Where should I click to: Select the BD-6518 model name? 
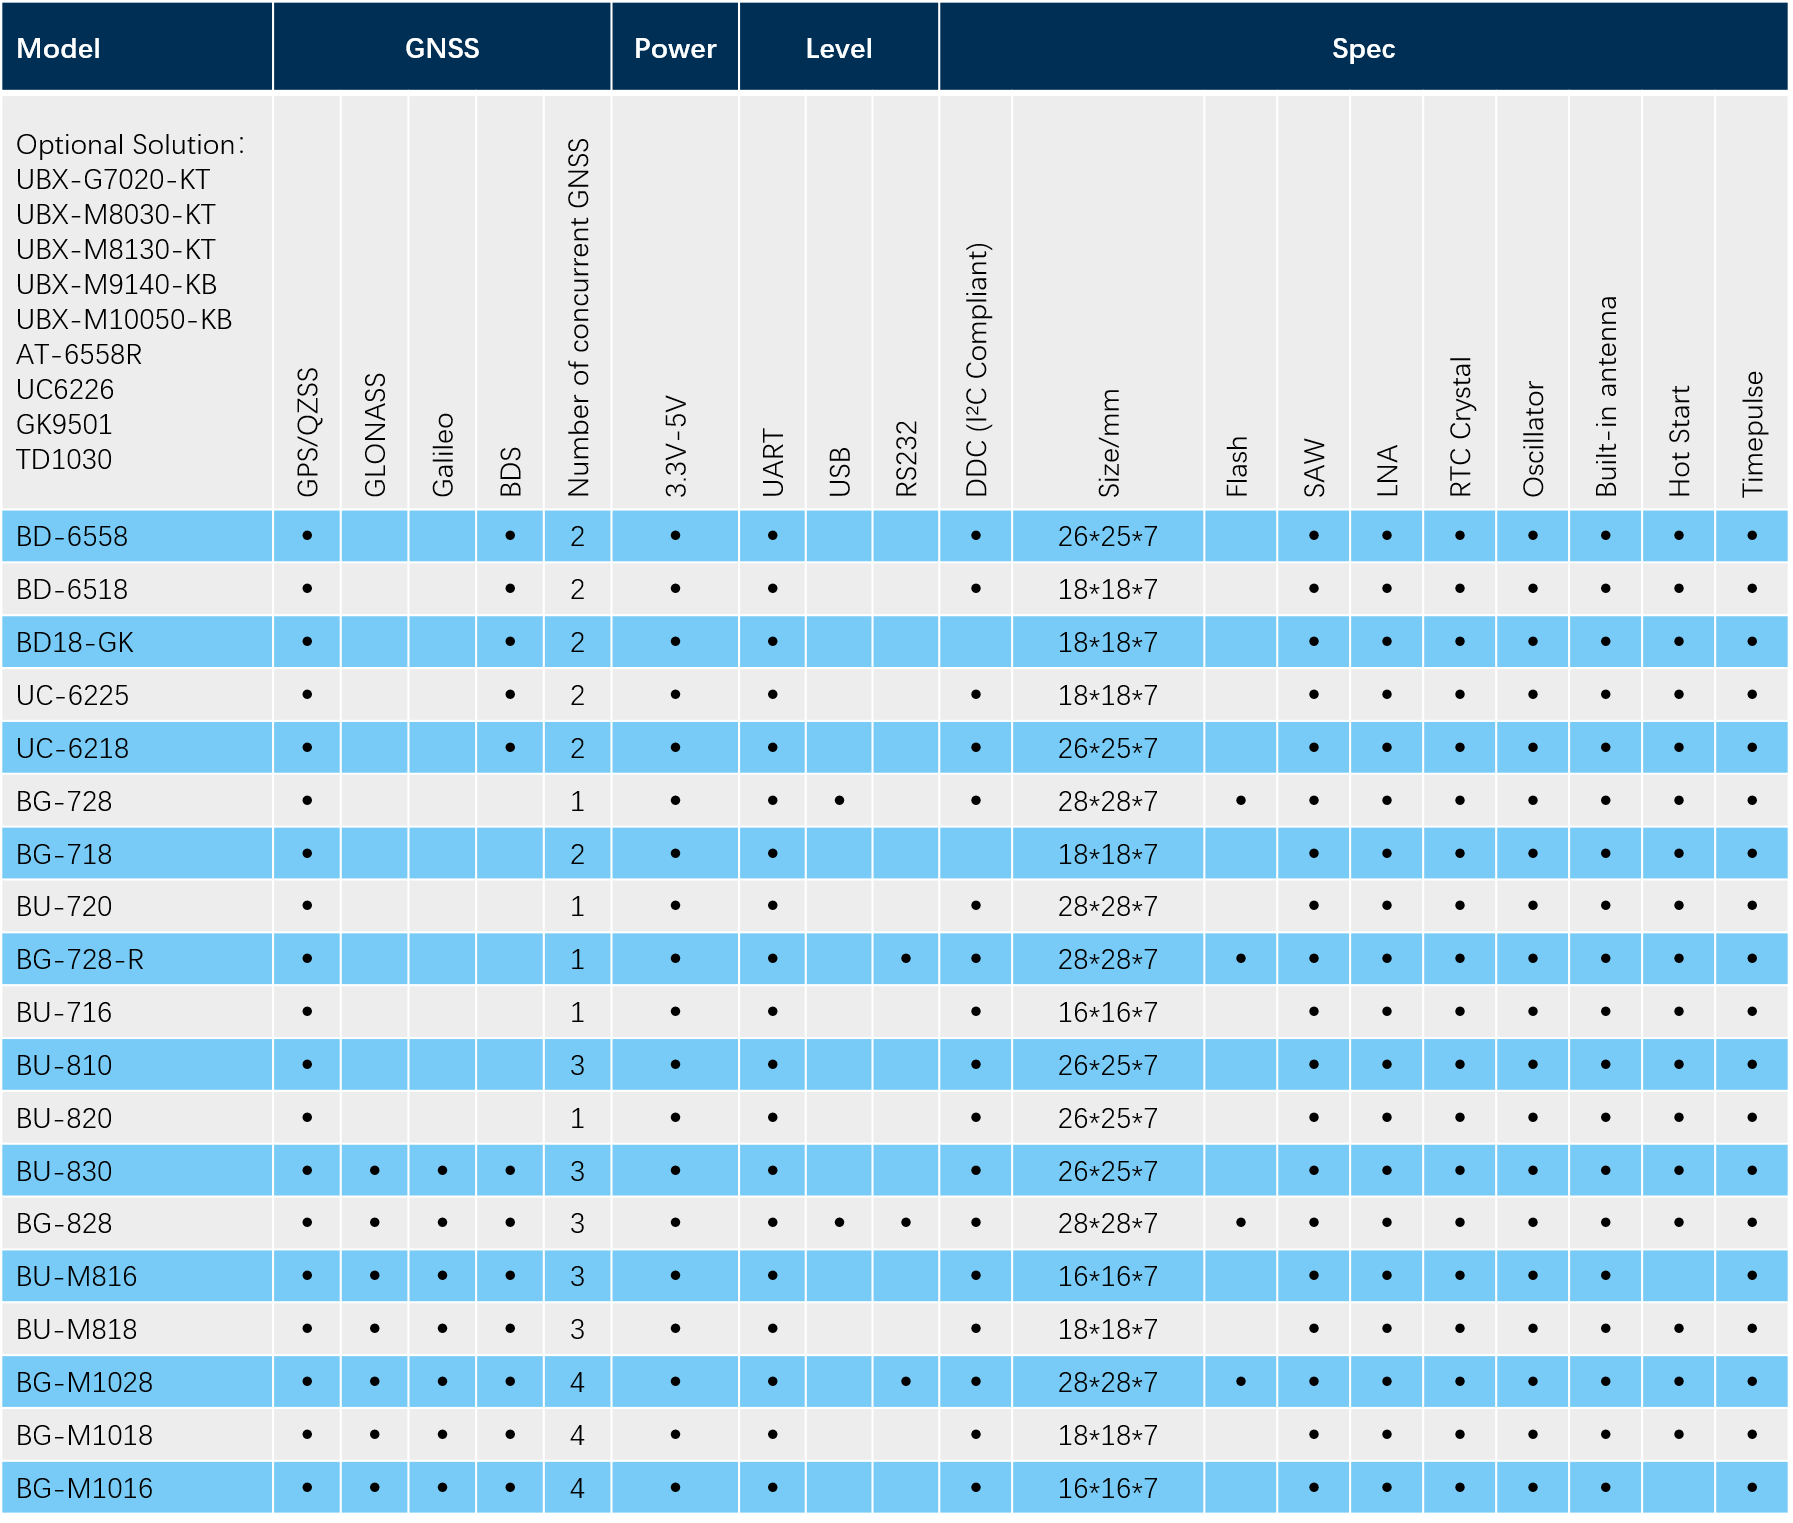[72, 590]
